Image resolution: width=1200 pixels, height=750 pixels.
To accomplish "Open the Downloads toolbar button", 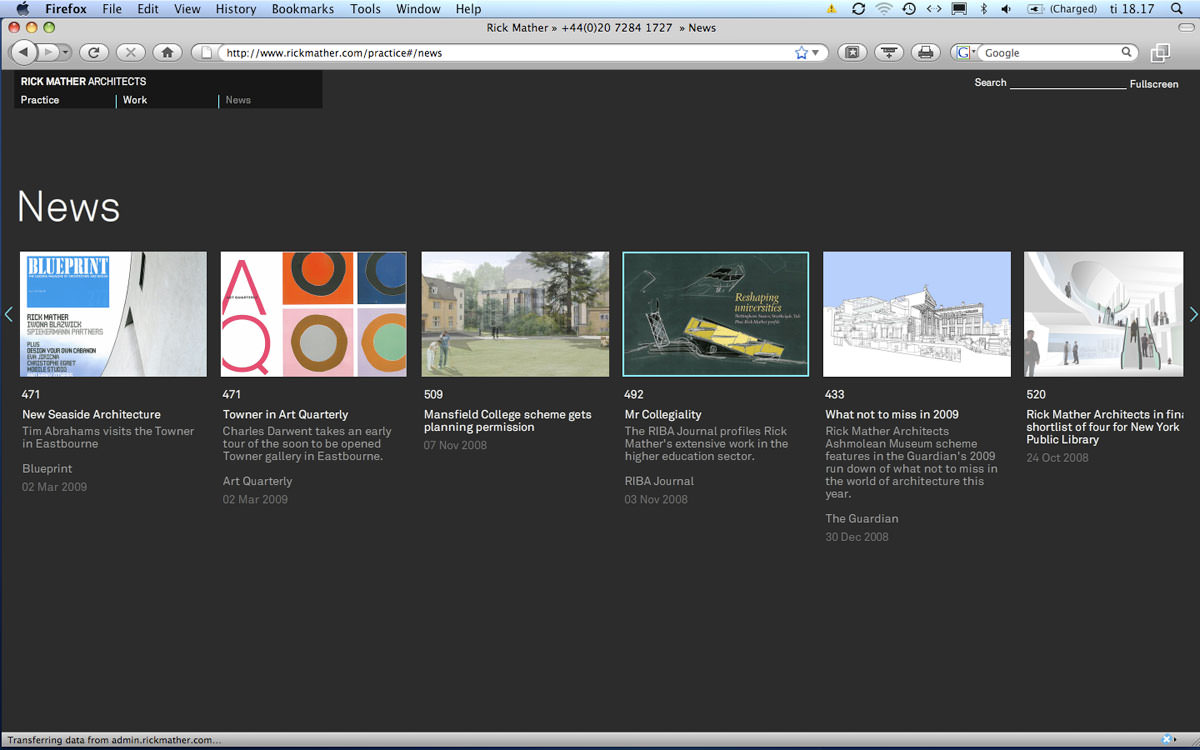I will click(890, 52).
